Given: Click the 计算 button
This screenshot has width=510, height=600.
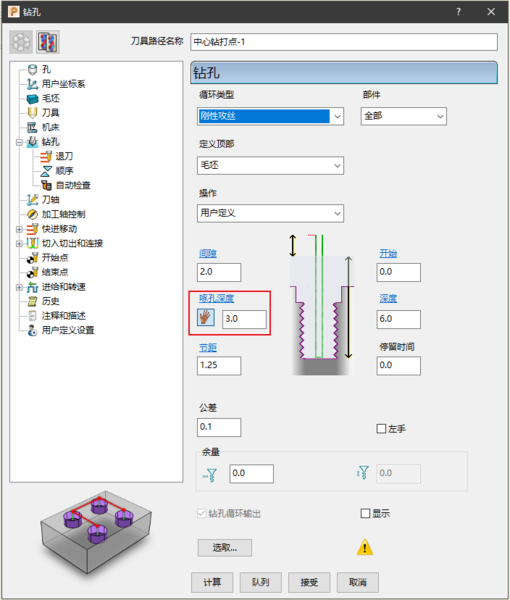Looking at the screenshot, I should point(212,582).
